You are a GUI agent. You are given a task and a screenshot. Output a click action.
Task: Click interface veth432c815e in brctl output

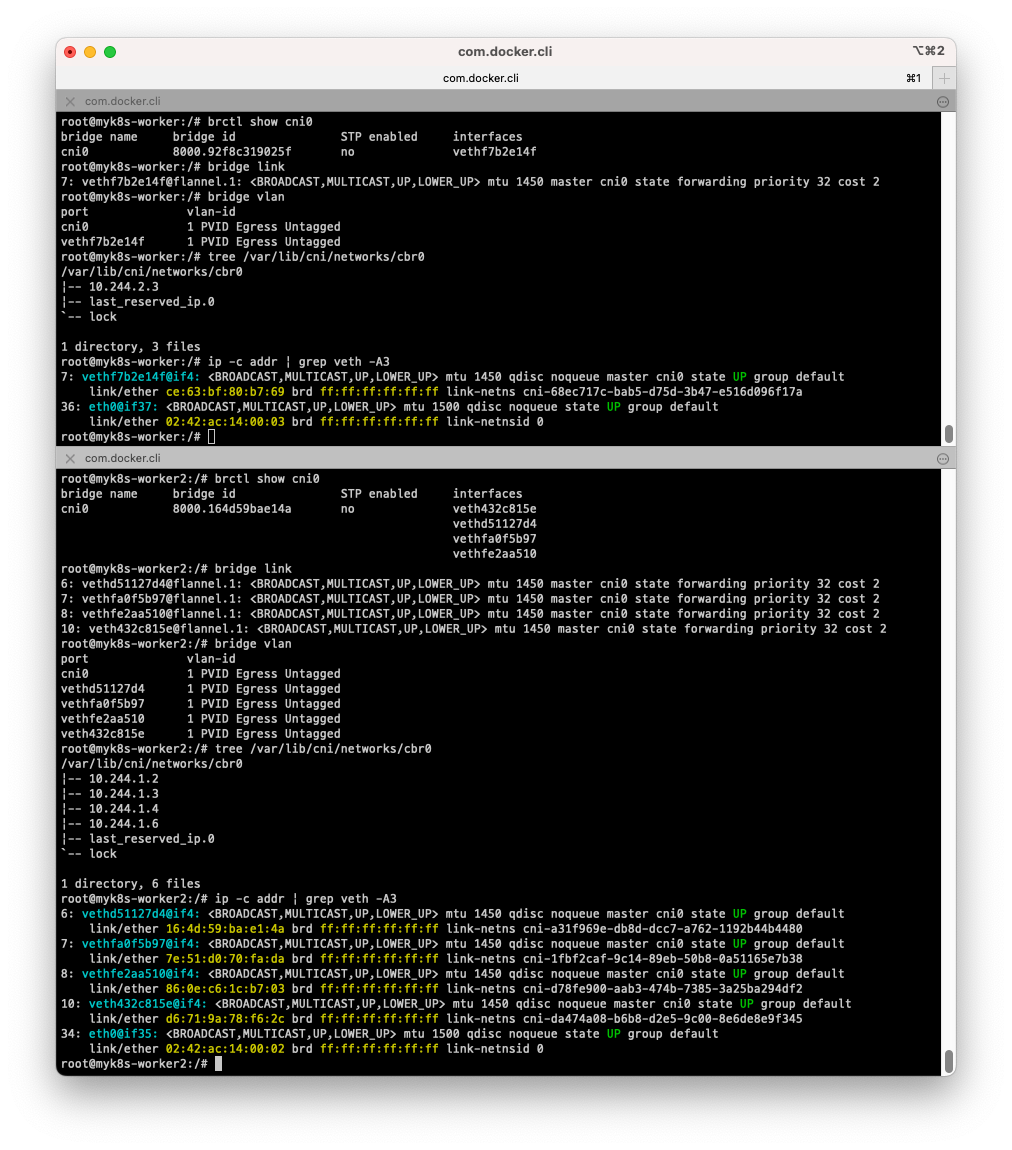pos(494,509)
